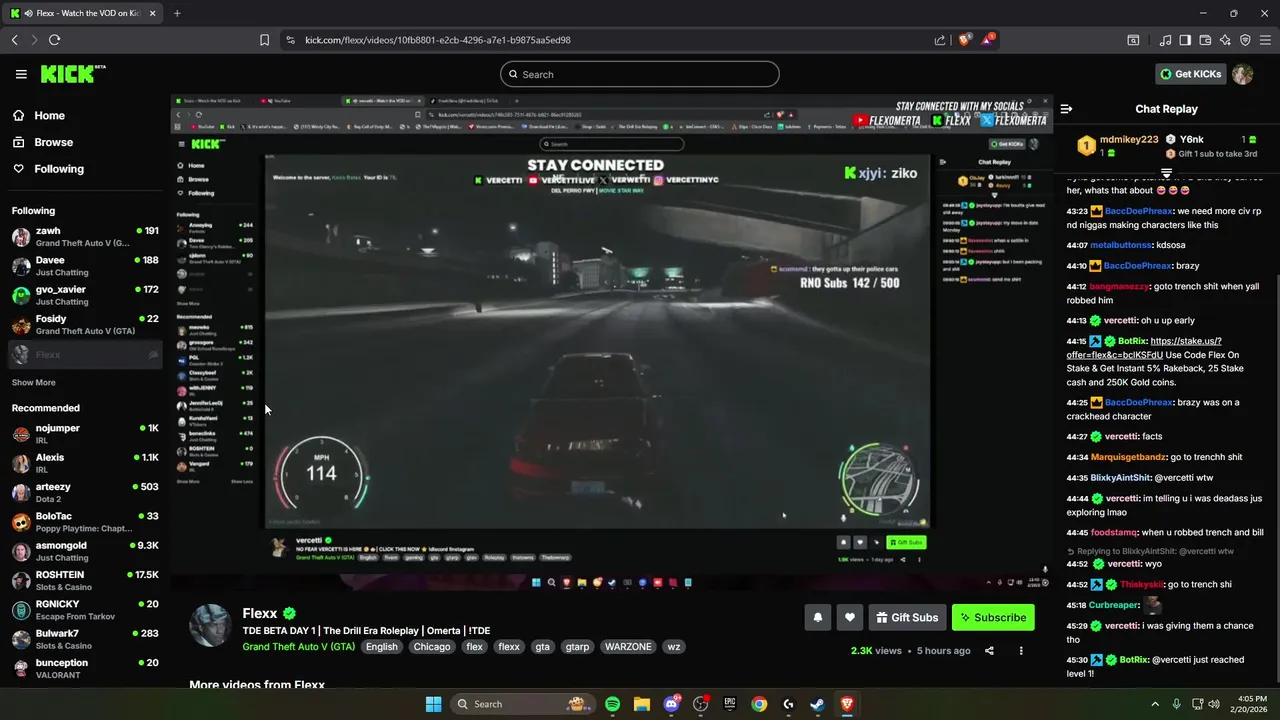Click the tab search icon in toolbar
This screenshot has width=1280, height=720.
click(x=1133, y=40)
